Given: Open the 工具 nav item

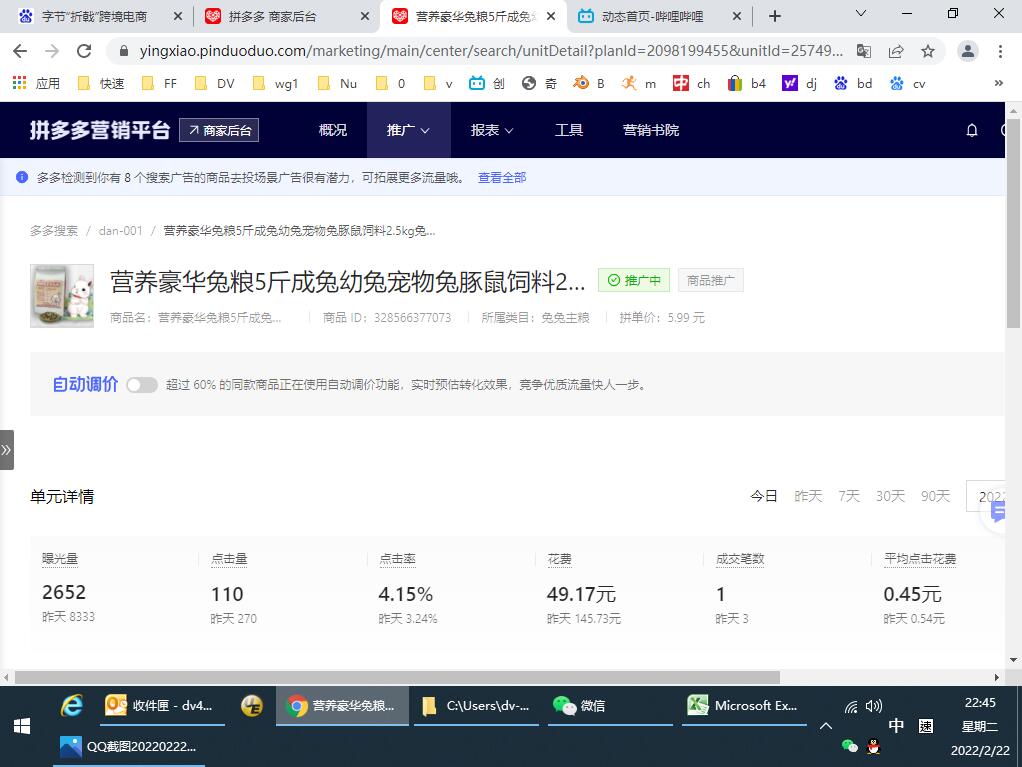Looking at the screenshot, I should 569,130.
